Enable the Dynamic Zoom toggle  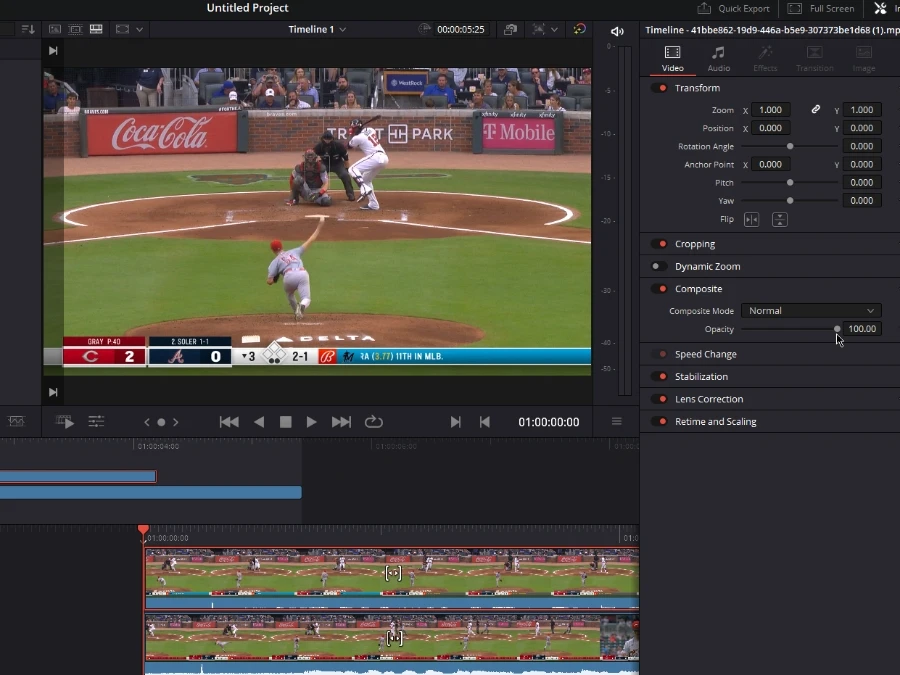click(x=660, y=266)
